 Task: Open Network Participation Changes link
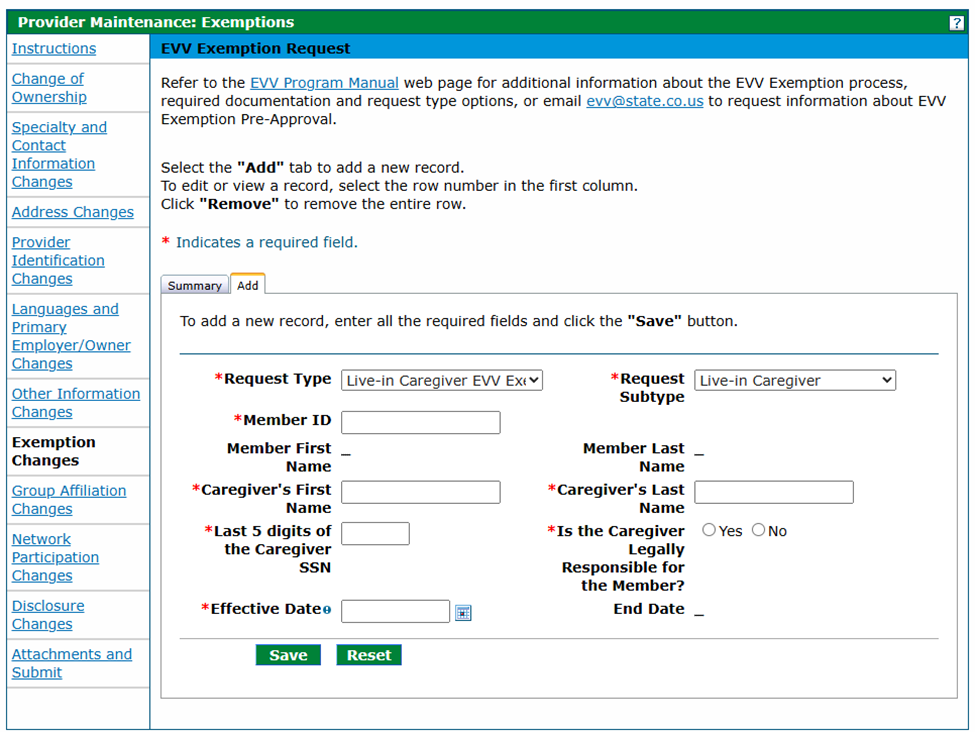(x=55, y=557)
